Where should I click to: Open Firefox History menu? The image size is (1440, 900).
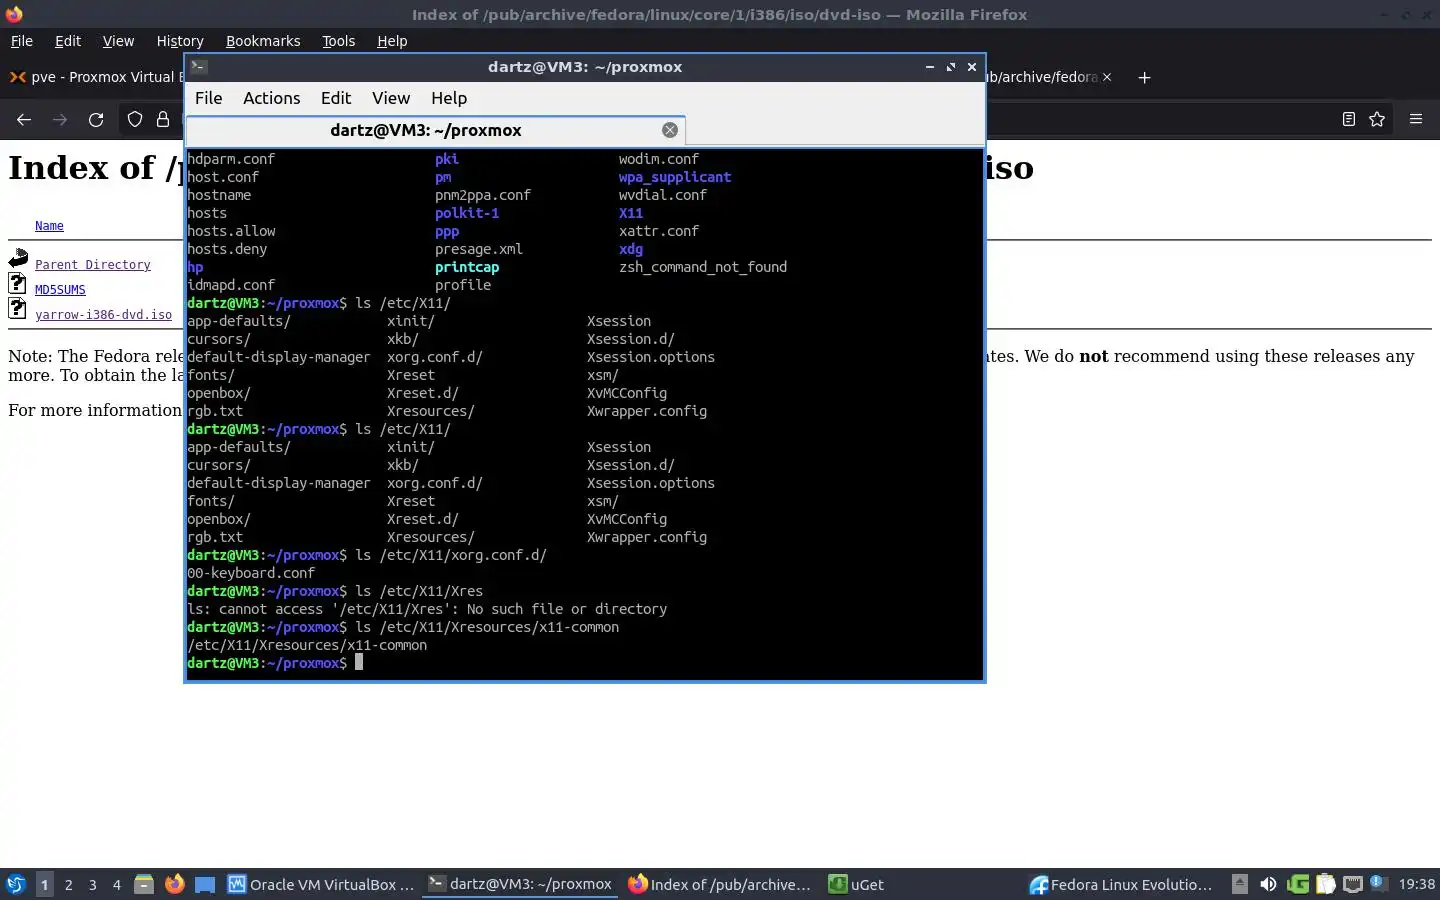[180, 41]
